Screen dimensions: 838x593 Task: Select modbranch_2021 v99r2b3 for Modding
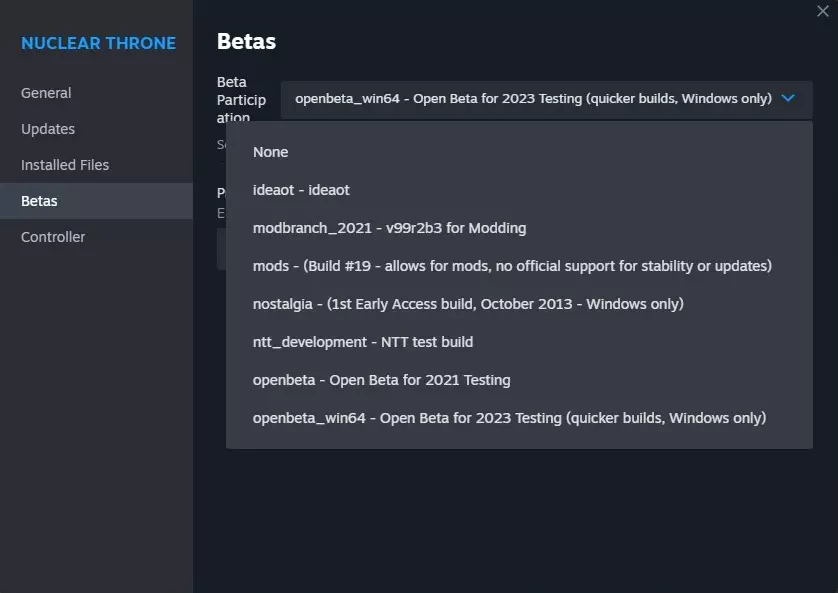[x=389, y=228]
